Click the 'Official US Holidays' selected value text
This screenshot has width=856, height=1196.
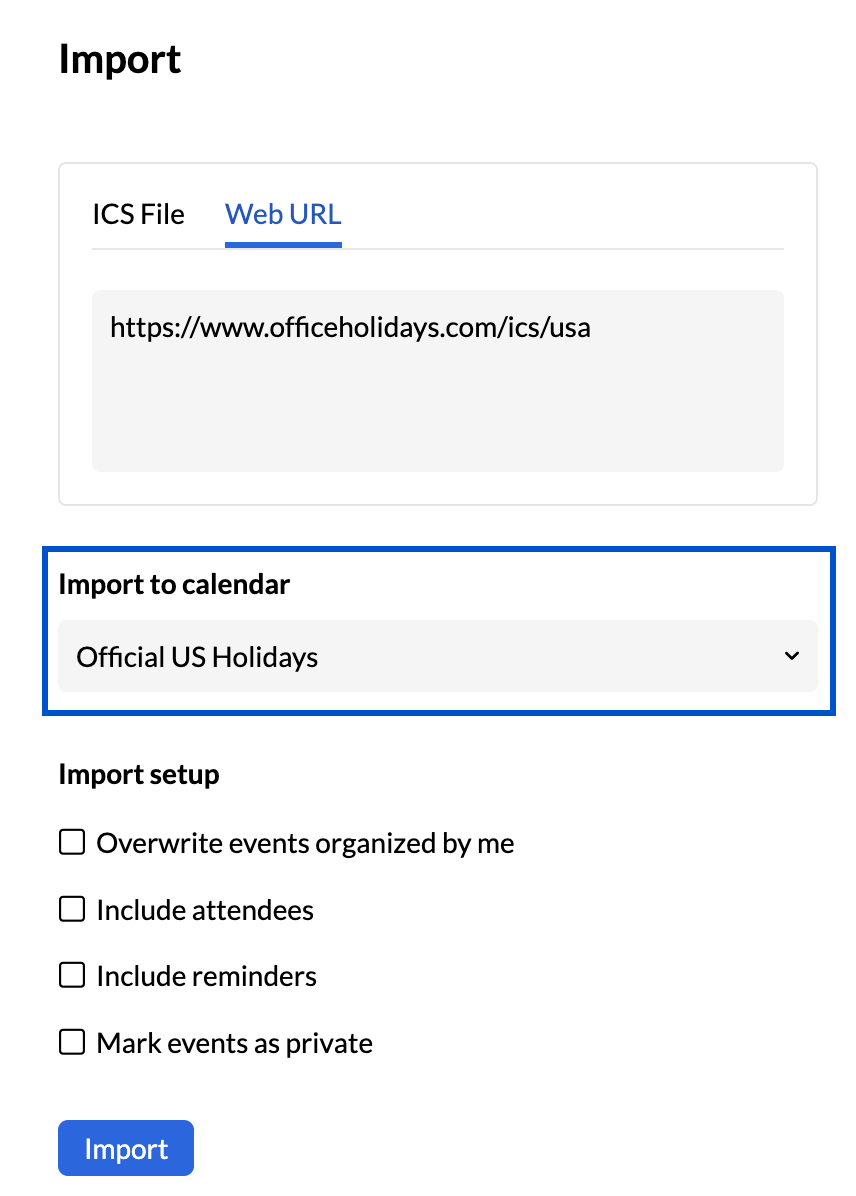tap(197, 657)
